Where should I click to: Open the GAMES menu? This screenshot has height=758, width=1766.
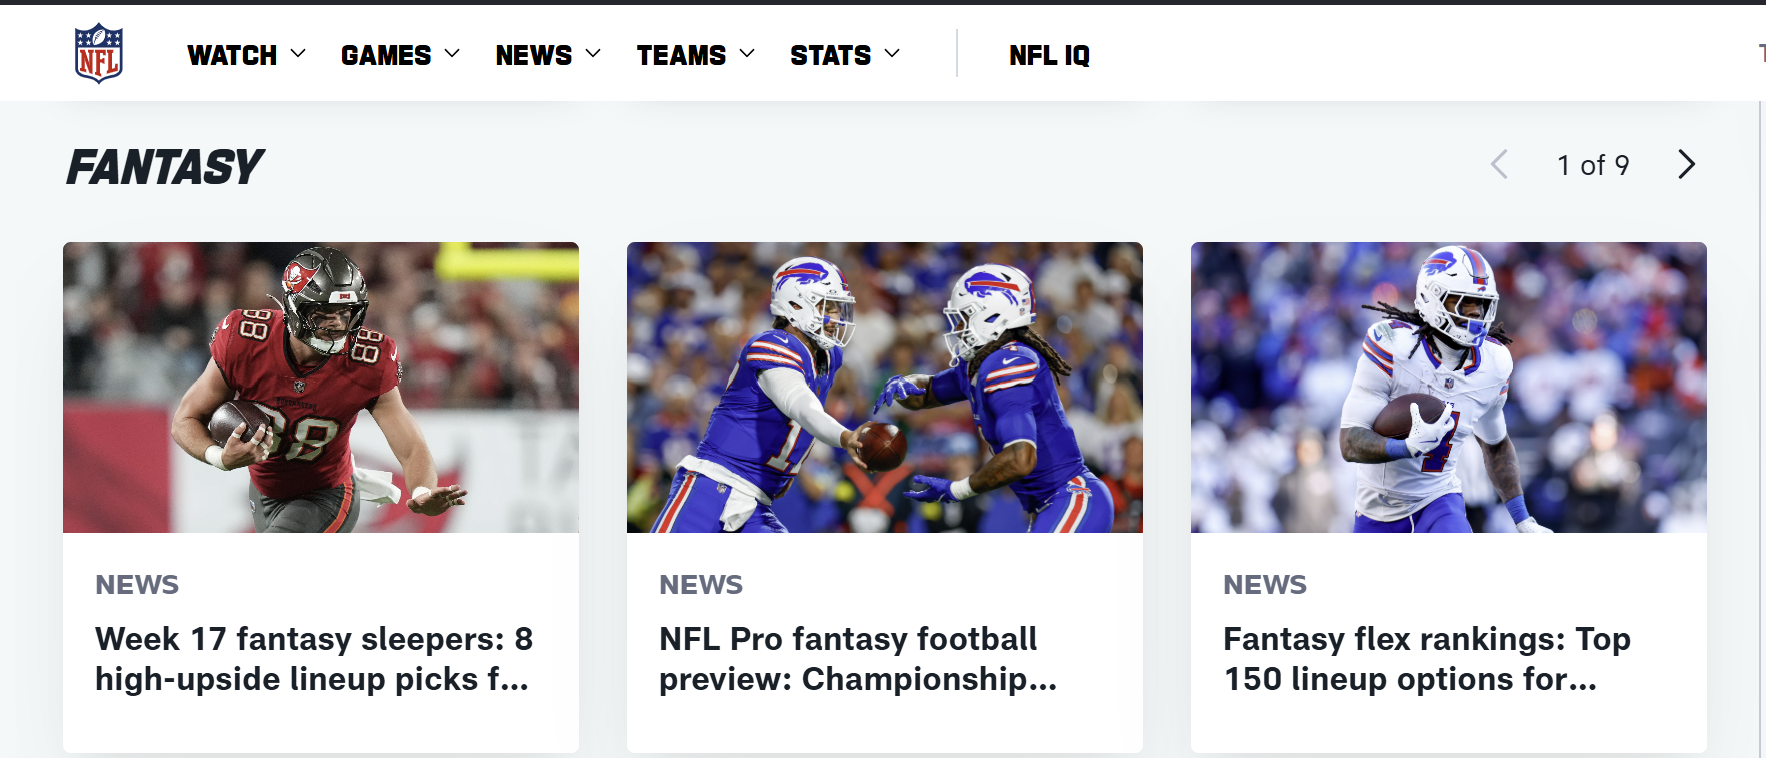386,55
